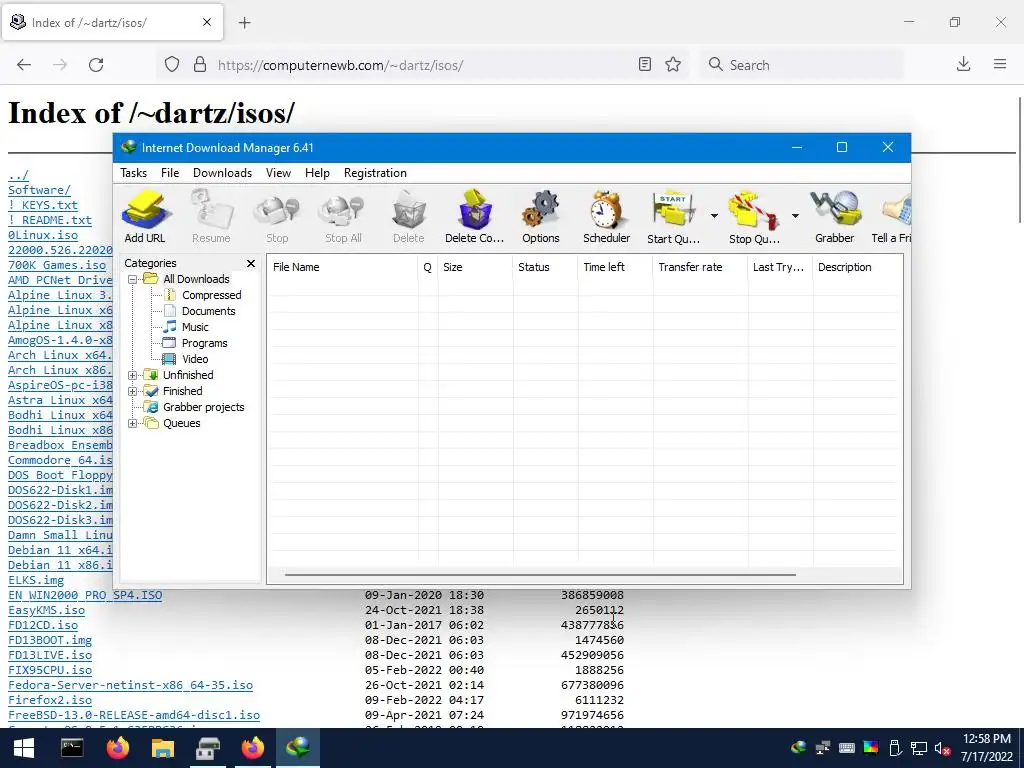The height and width of the screenshot is (768, 1024).
Task: Click the Tell a Friend toolbar icon
Action: [x=892, y=217]
